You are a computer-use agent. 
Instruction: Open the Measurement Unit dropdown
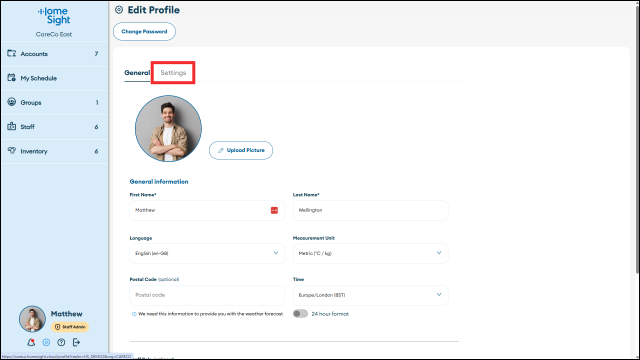pyautogui.click(x=371, y=253)
